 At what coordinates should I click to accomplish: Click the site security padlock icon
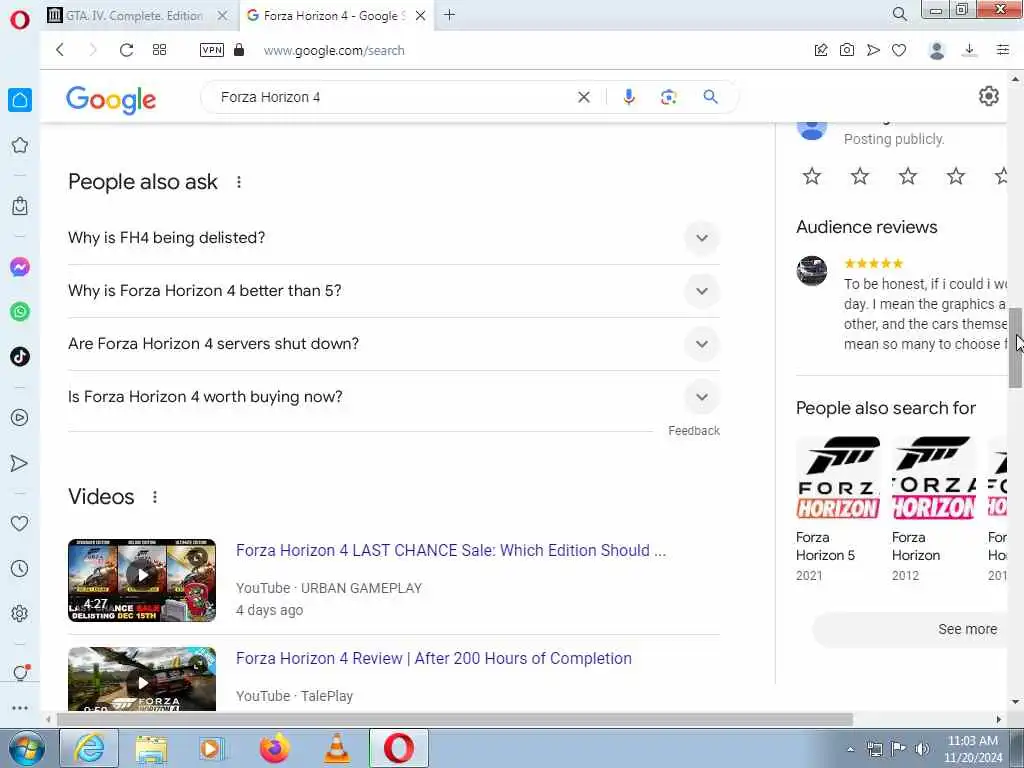click(239, 50)
